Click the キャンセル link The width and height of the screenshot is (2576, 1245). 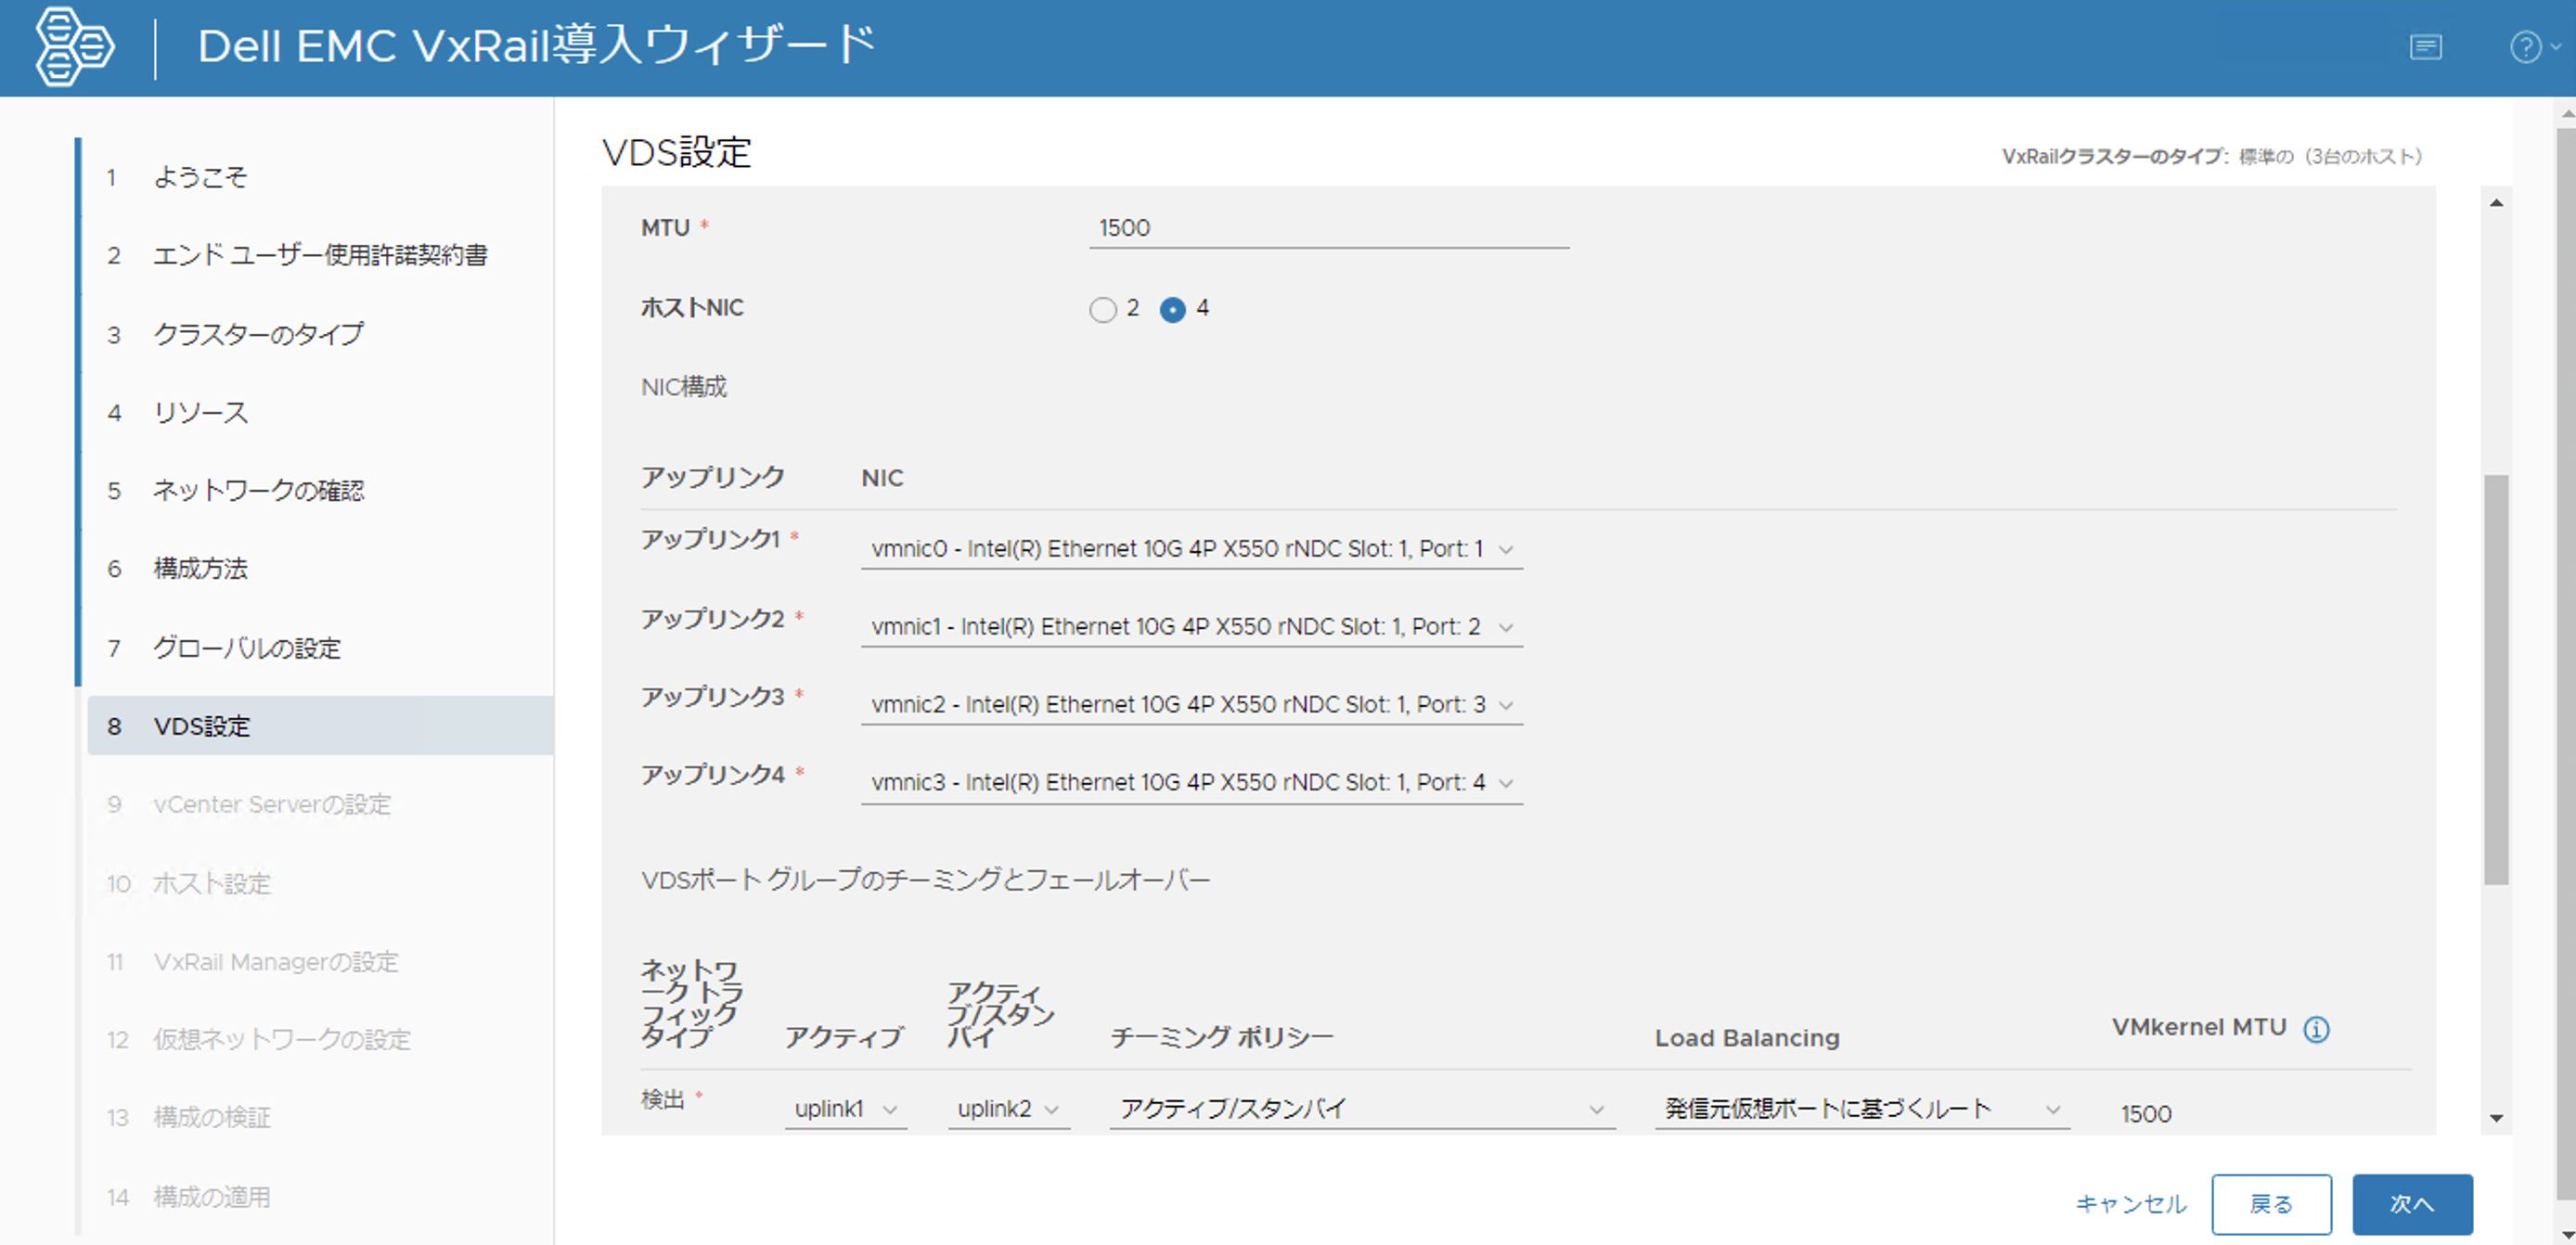pos(2131,1204)
